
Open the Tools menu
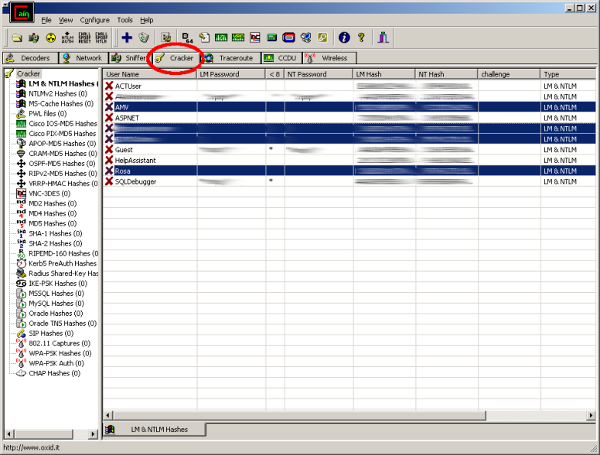coord(125,20)
